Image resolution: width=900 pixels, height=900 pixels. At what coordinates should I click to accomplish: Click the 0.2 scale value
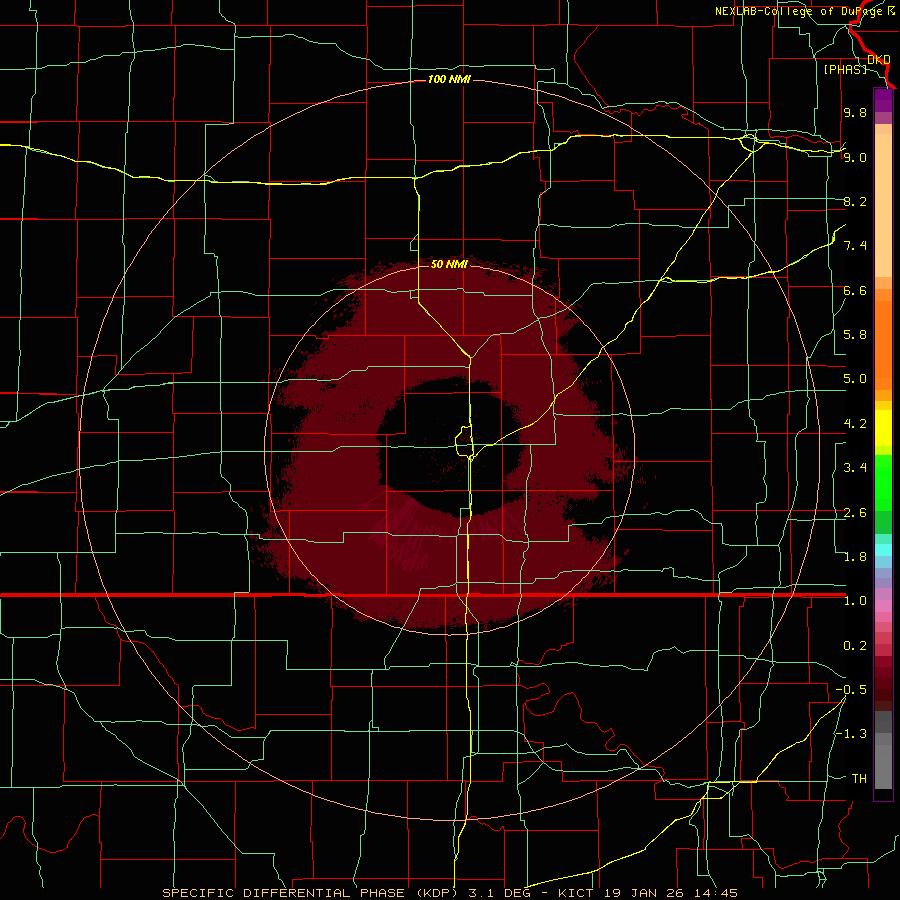click(855, 646)
